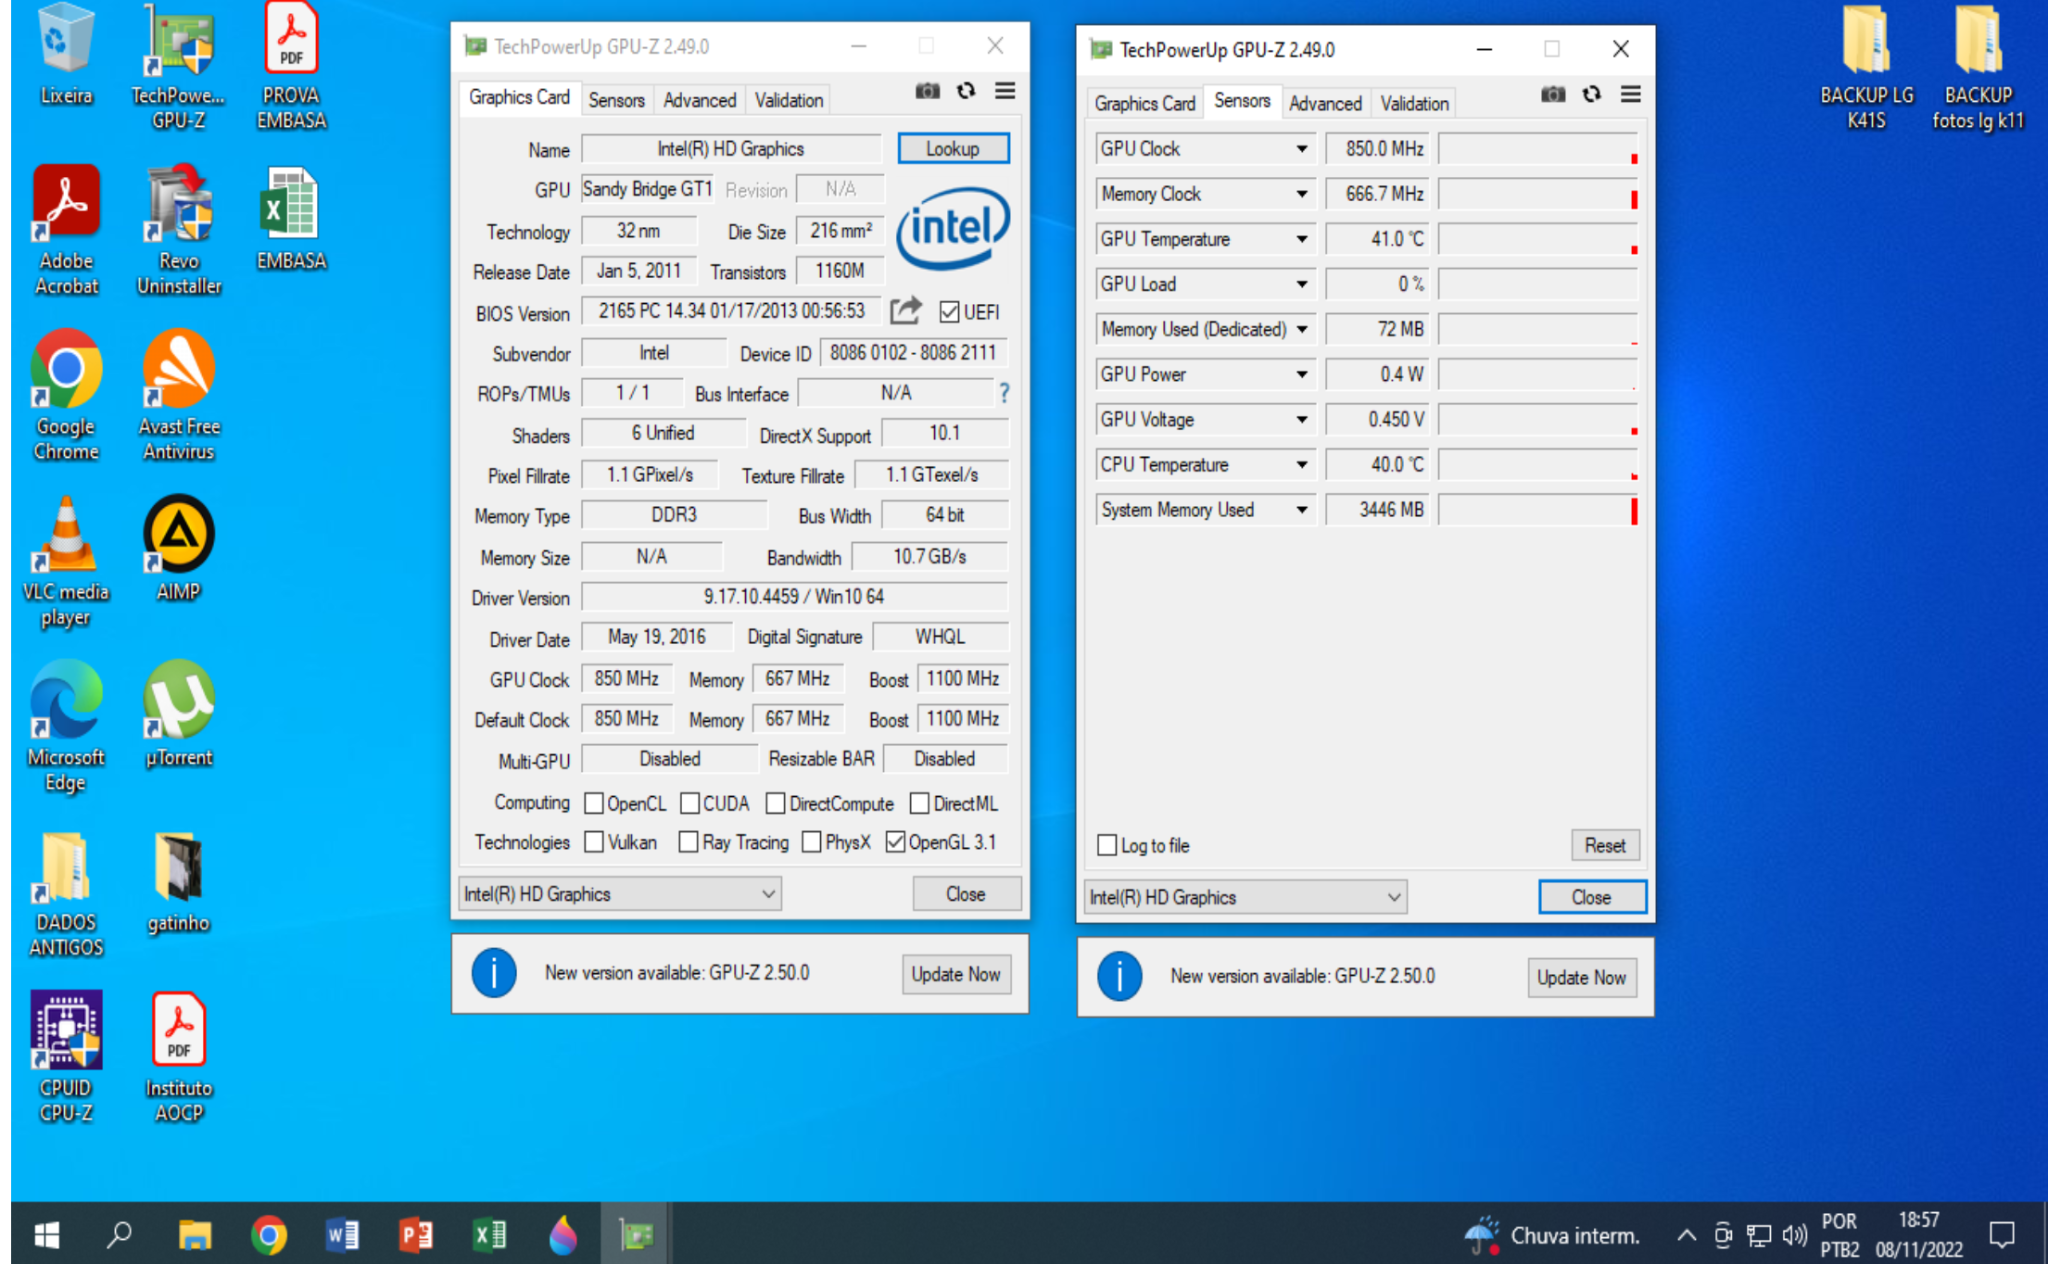Image resolution: width=2048 pixels, height=1264 pixels.
Task: Switch to Validation tab in Graphics Card window
Action: 789,100
